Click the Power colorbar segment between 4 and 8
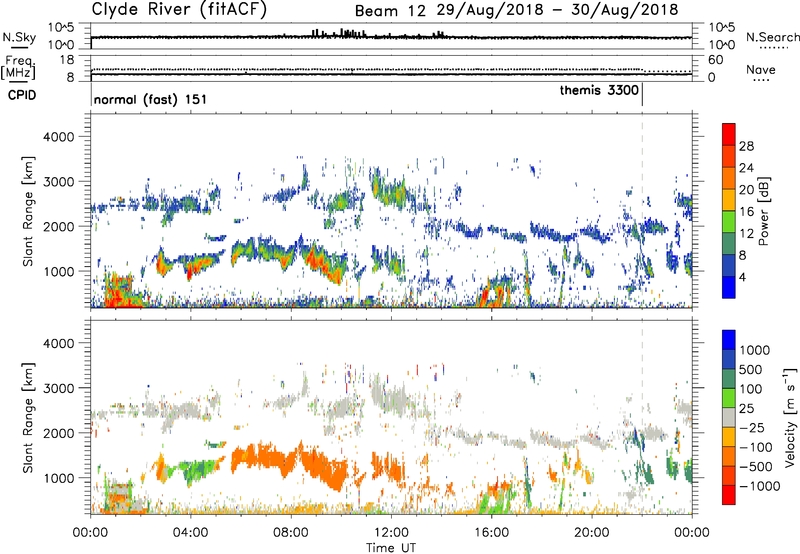The height and width of the screenshot is (554, 800). (x=729, y=265)
